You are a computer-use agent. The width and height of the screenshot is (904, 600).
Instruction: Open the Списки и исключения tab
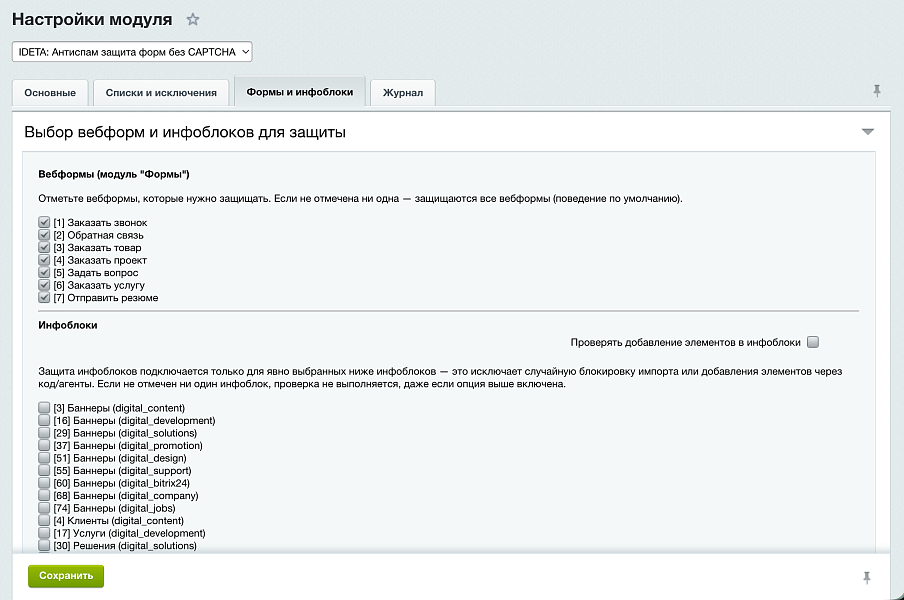click(x=161, y=93)
